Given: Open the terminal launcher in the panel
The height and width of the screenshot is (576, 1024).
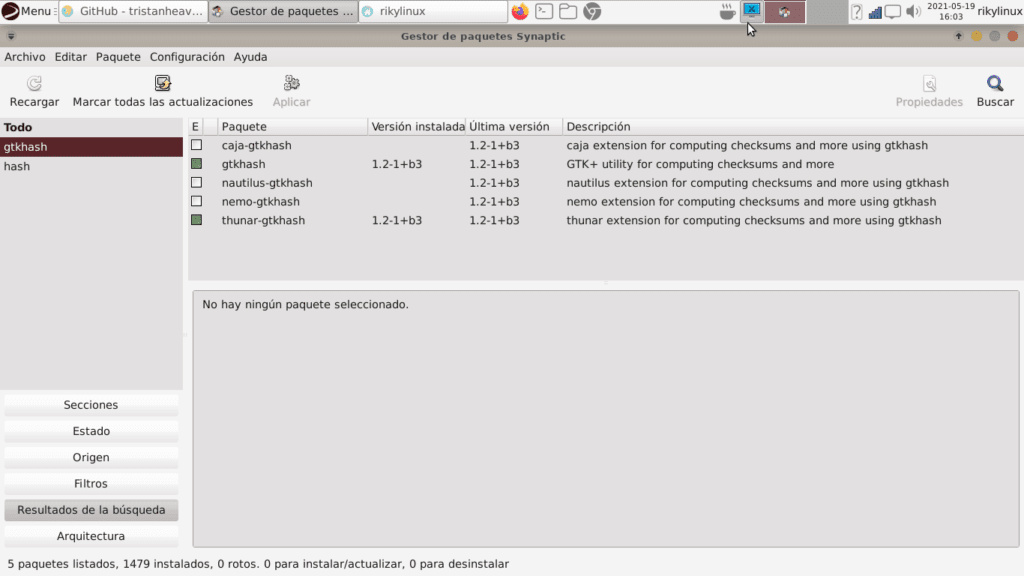Looking at the screenshot, I should 544,11.
